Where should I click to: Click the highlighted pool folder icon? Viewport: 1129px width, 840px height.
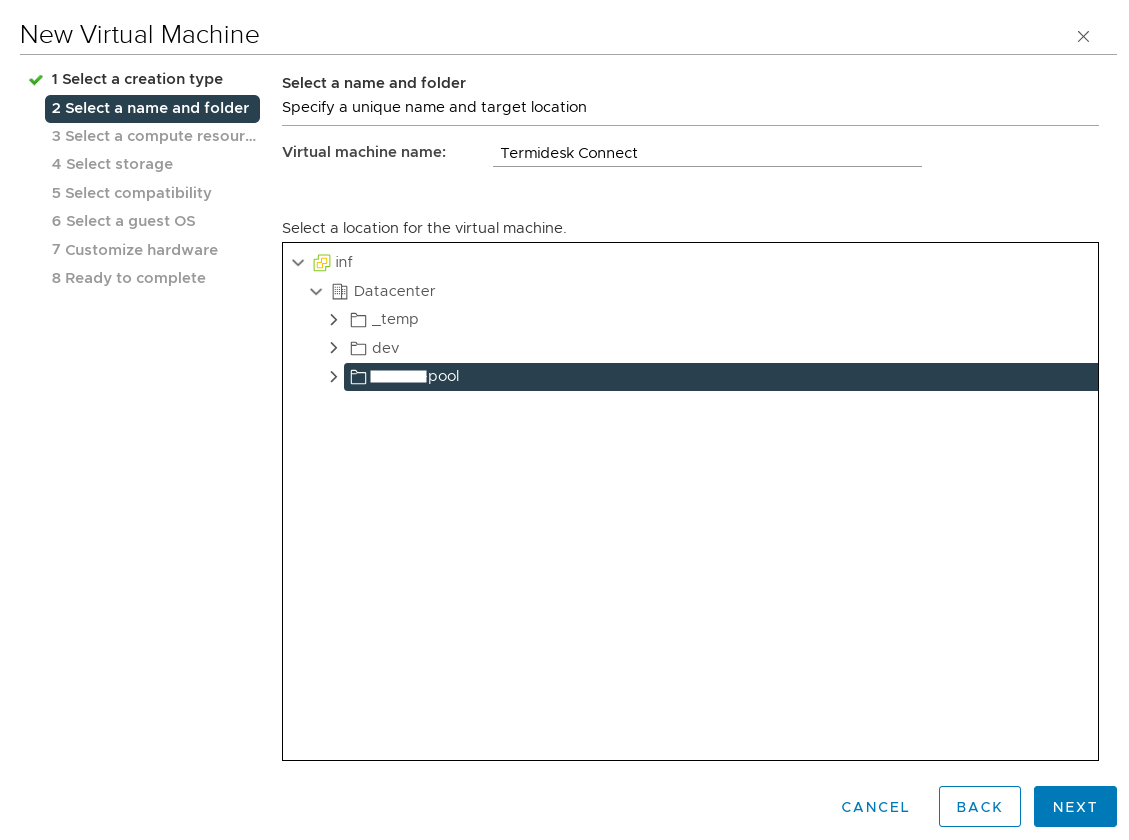pyautogui.click(x=358, y=377)
